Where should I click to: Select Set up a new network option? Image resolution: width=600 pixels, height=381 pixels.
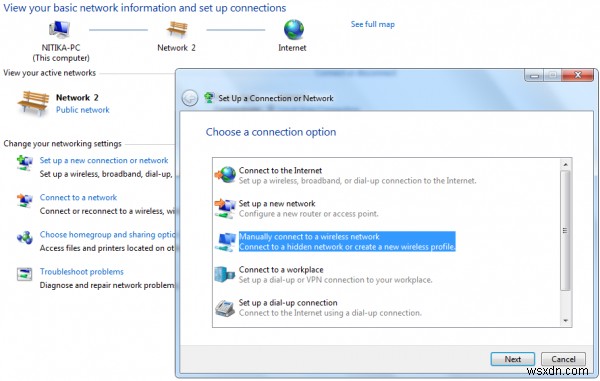386,208
